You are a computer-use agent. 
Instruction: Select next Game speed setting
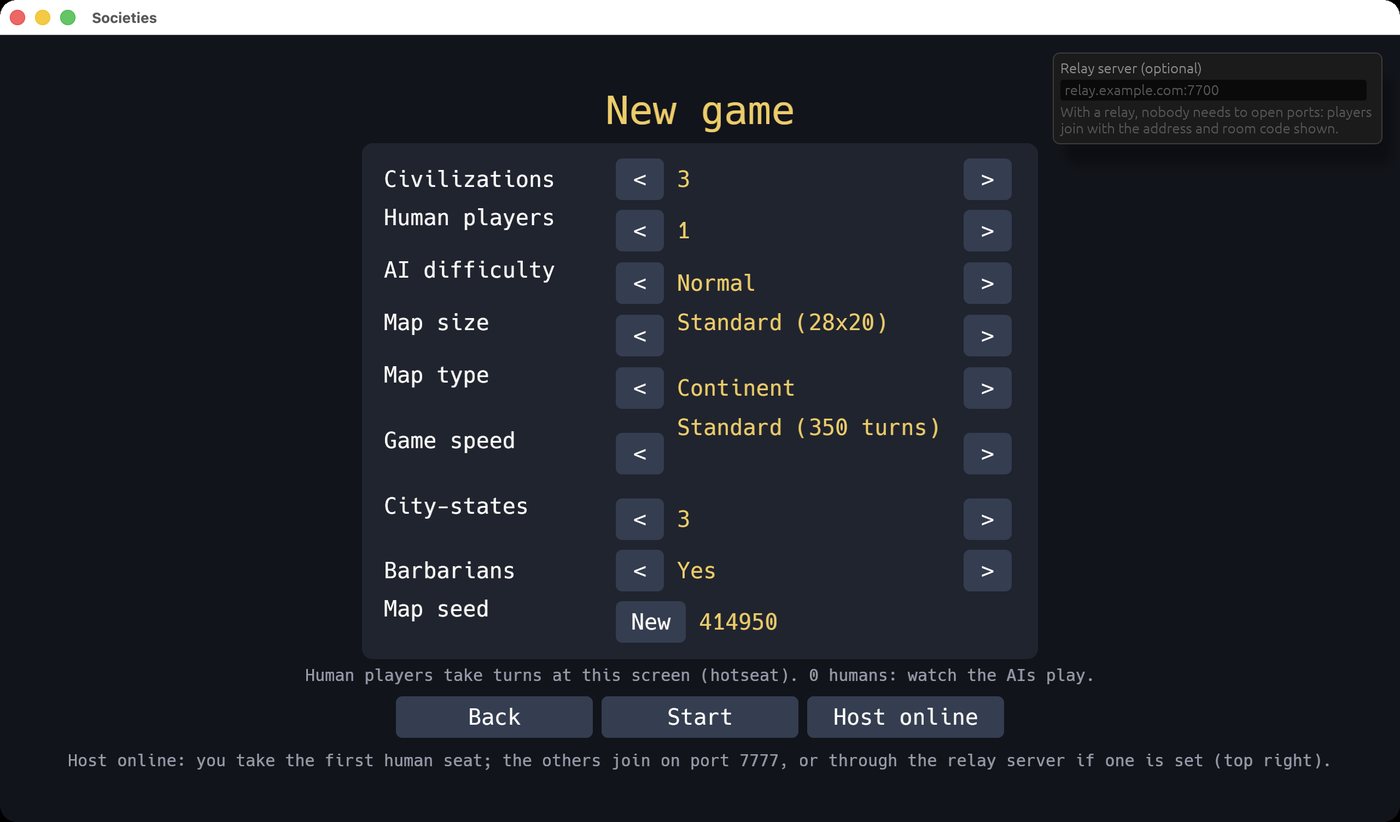click(x=987, y=454)
